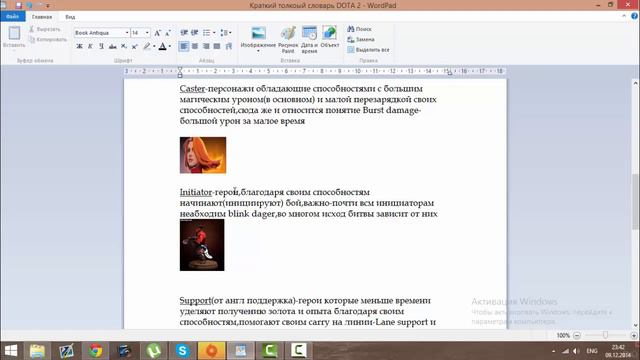Click volume speaker tray icon
Viewport: 640px width, 360px height.
576,351
